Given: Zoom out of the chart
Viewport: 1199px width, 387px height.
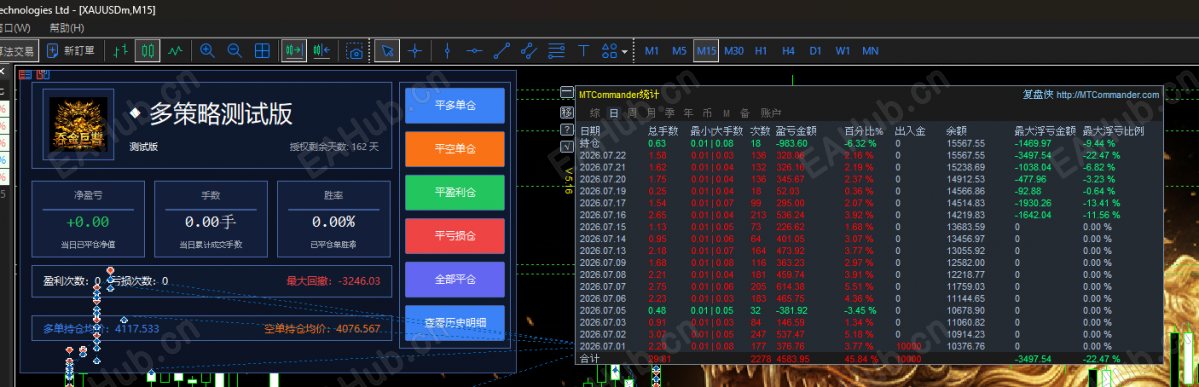Looking at the screenshot, I should (x=234, y=51).
